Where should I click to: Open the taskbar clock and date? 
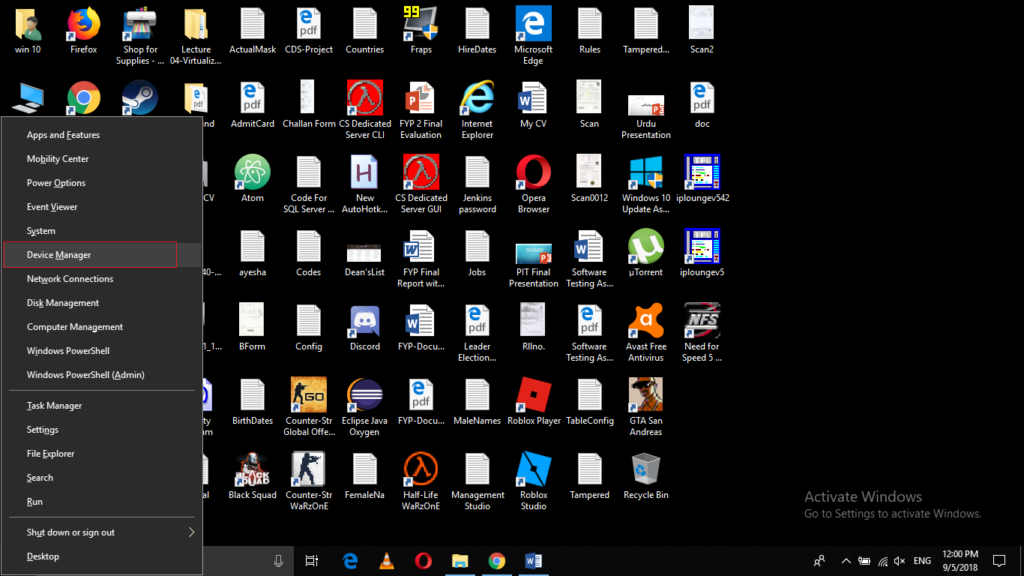[x=960, y=561]
